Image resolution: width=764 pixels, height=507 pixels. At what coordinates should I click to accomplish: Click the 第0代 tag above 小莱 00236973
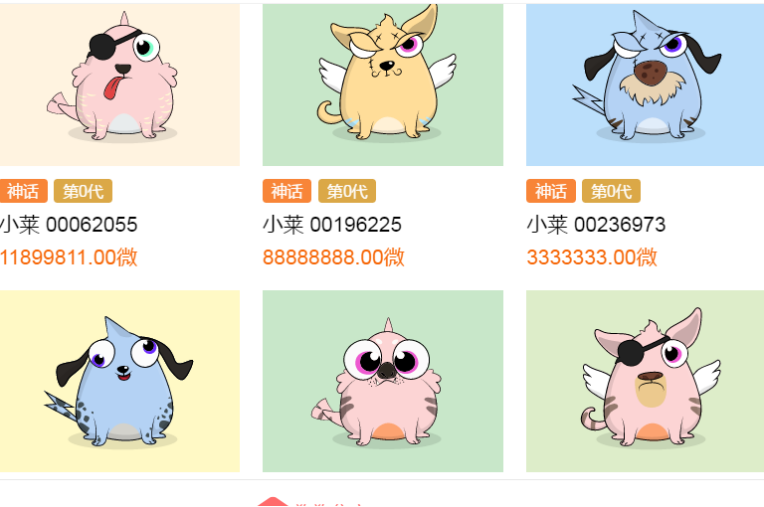611,191
